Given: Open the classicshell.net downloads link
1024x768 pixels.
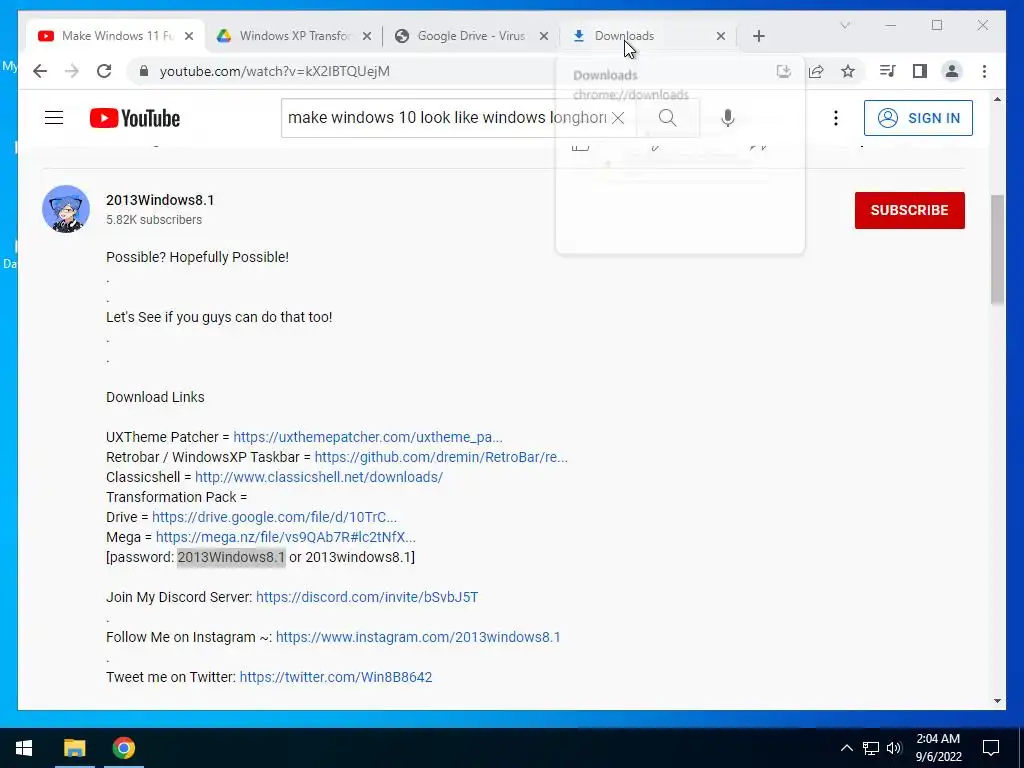Looking at the screenshot, I should click(319, 477).
